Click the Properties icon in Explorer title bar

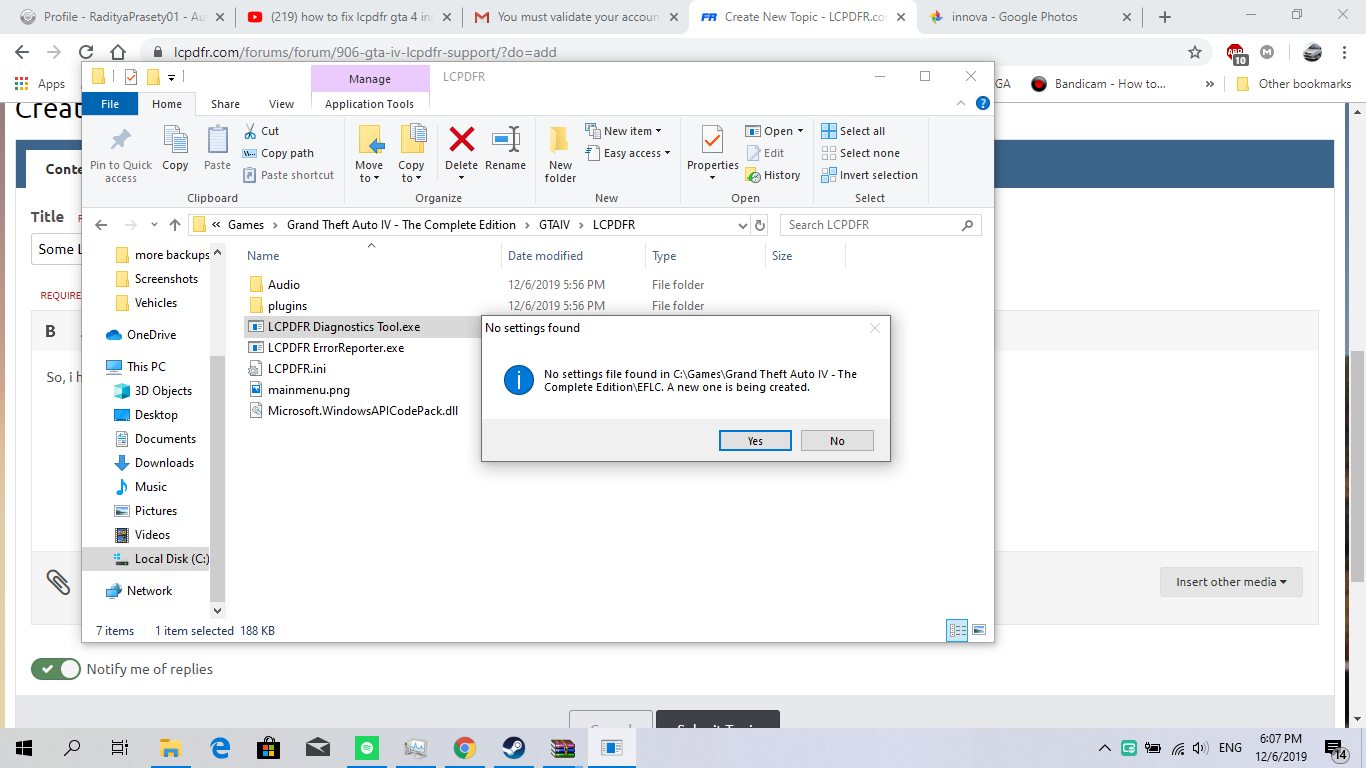[x=130, y=77]
